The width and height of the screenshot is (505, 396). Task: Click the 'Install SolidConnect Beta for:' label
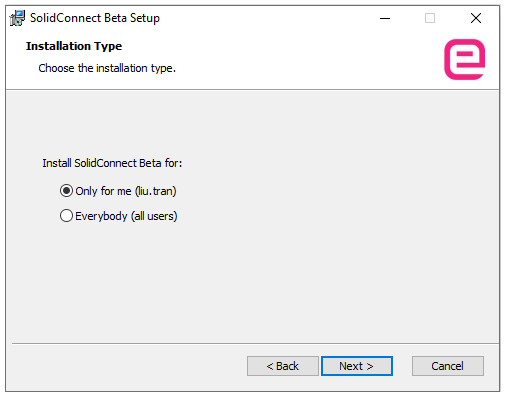112,163
